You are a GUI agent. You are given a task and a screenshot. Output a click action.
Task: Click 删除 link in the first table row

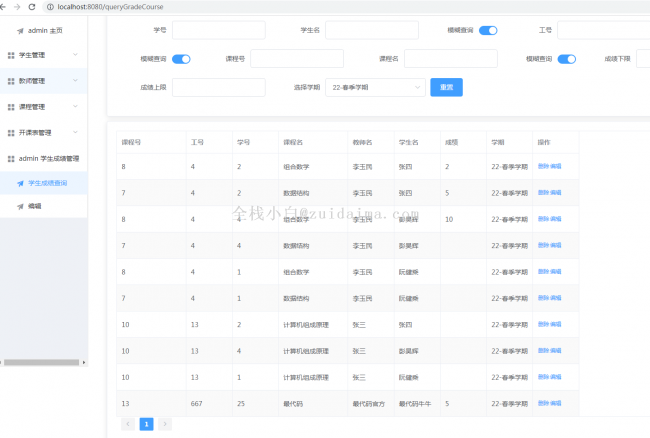543,166
